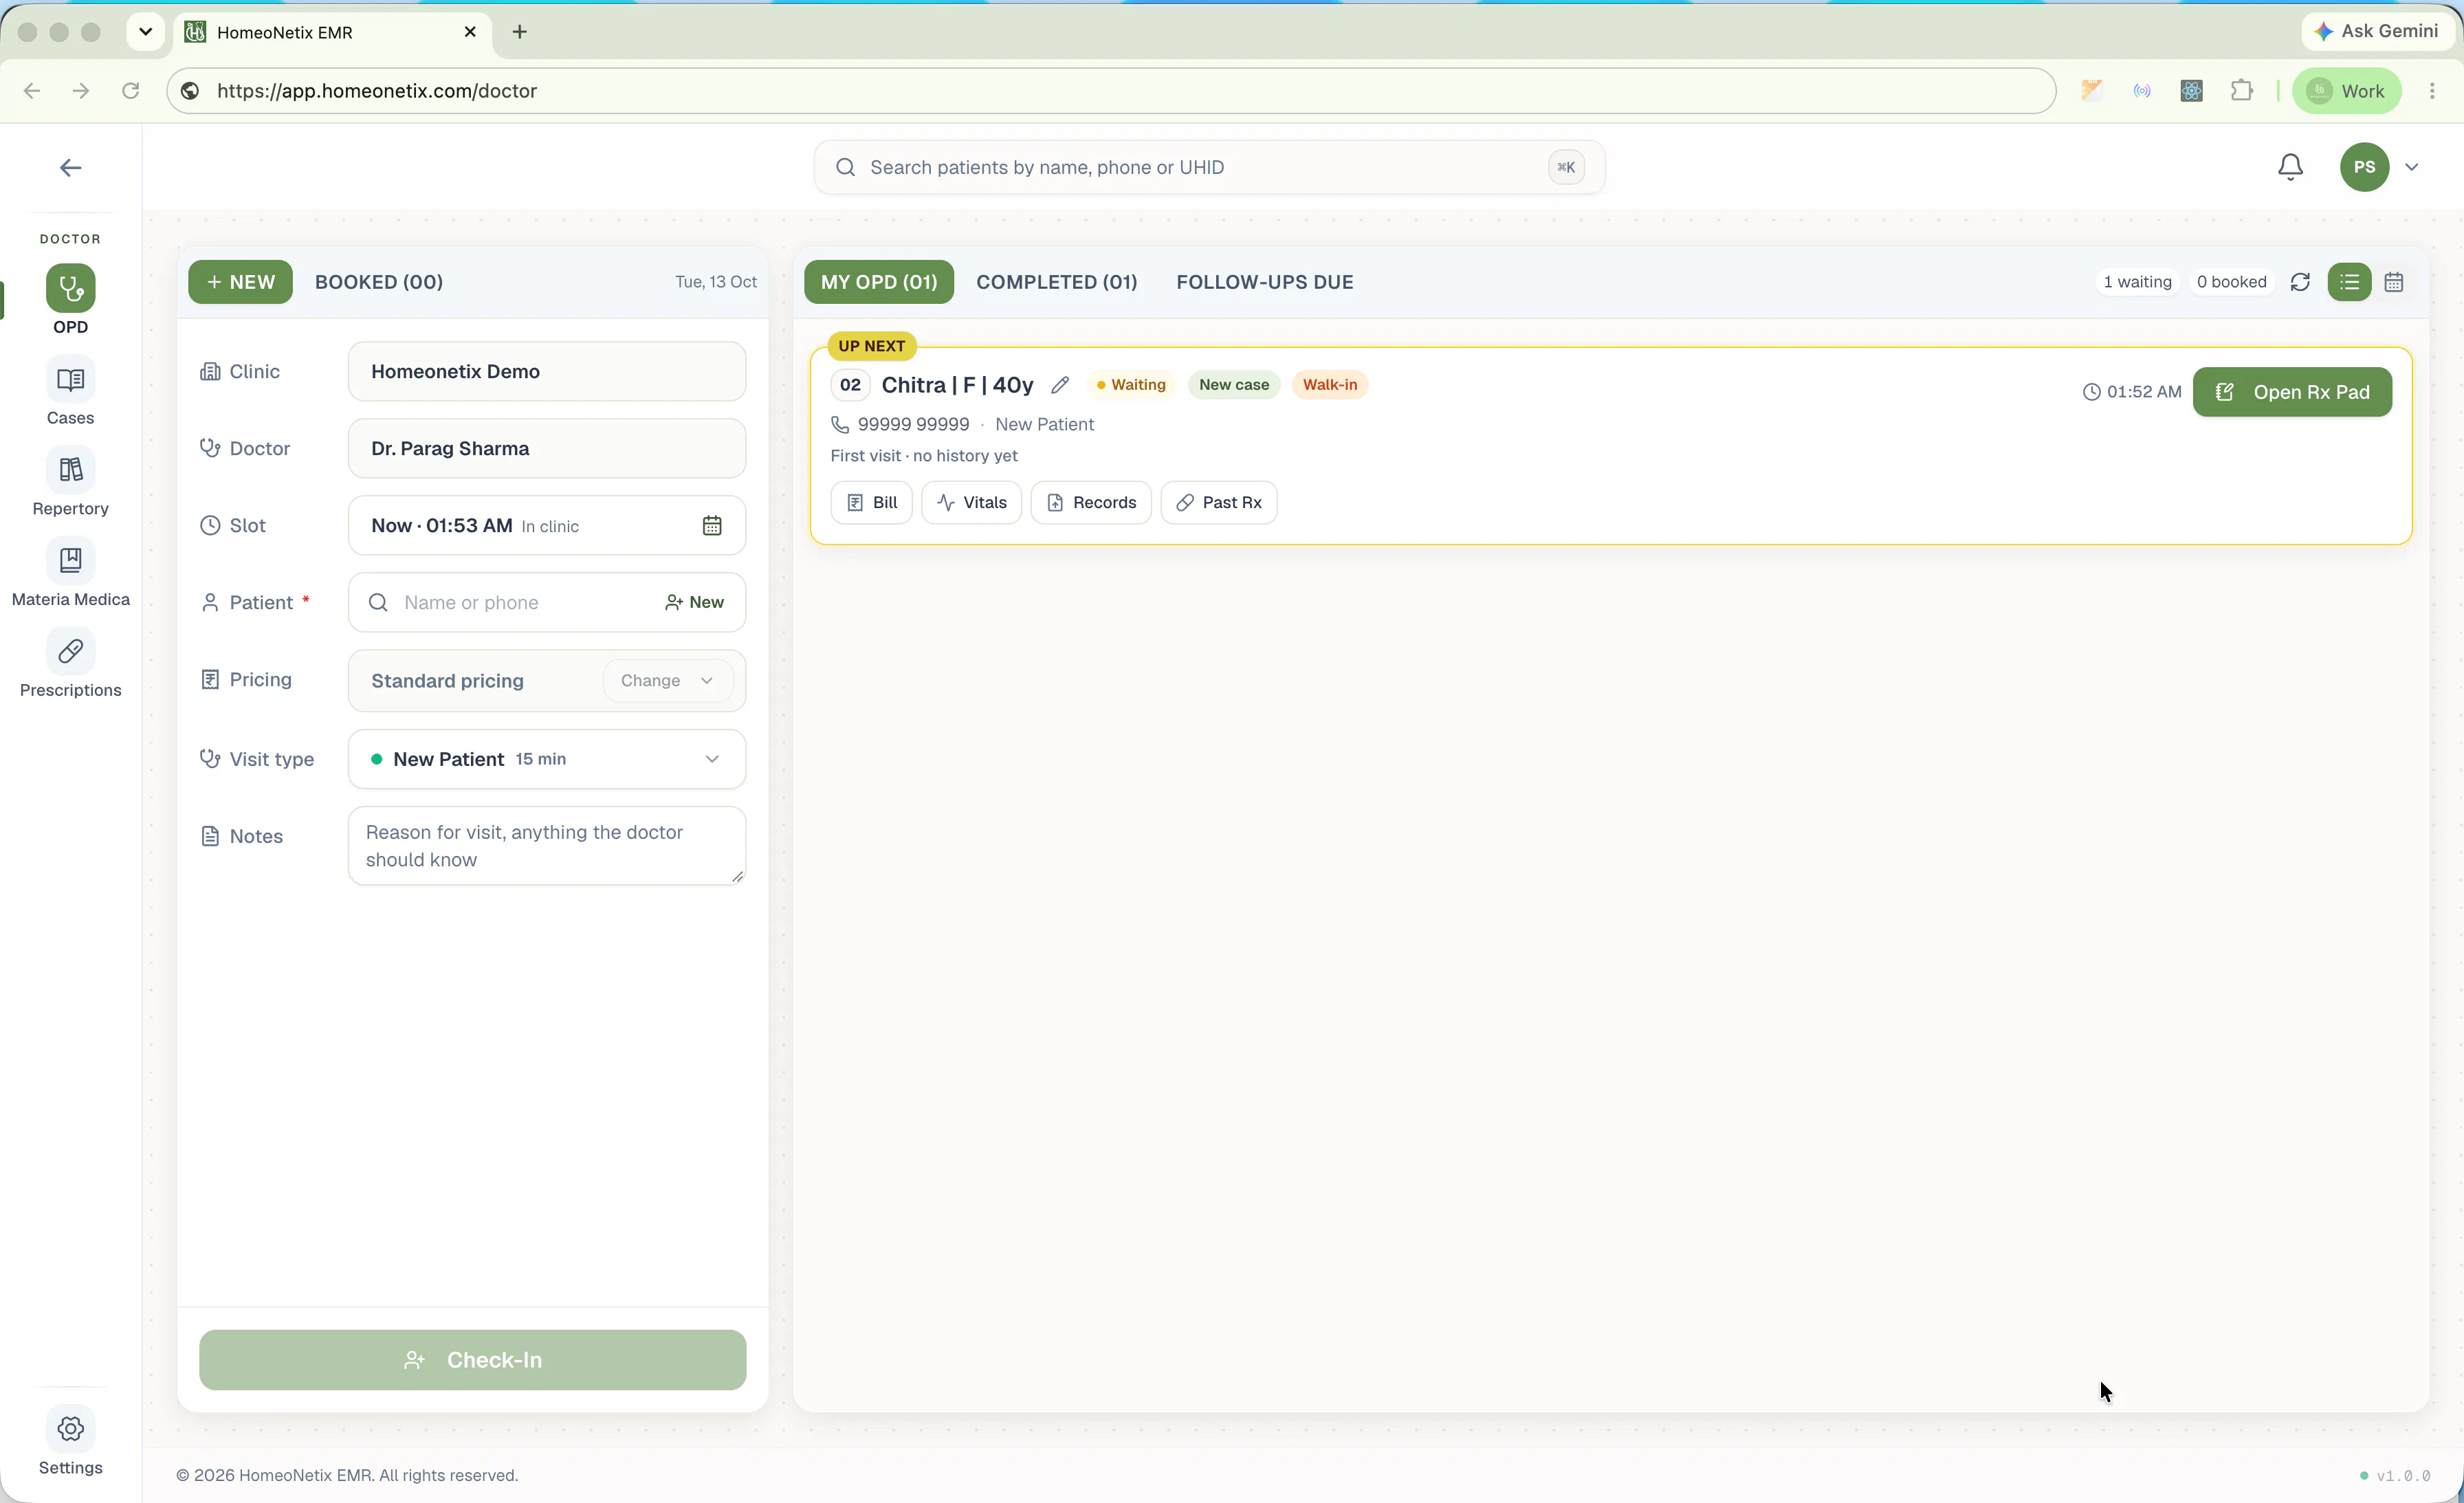
Task: Open the Bill button on Chitra's card
Action: (871, 503)
